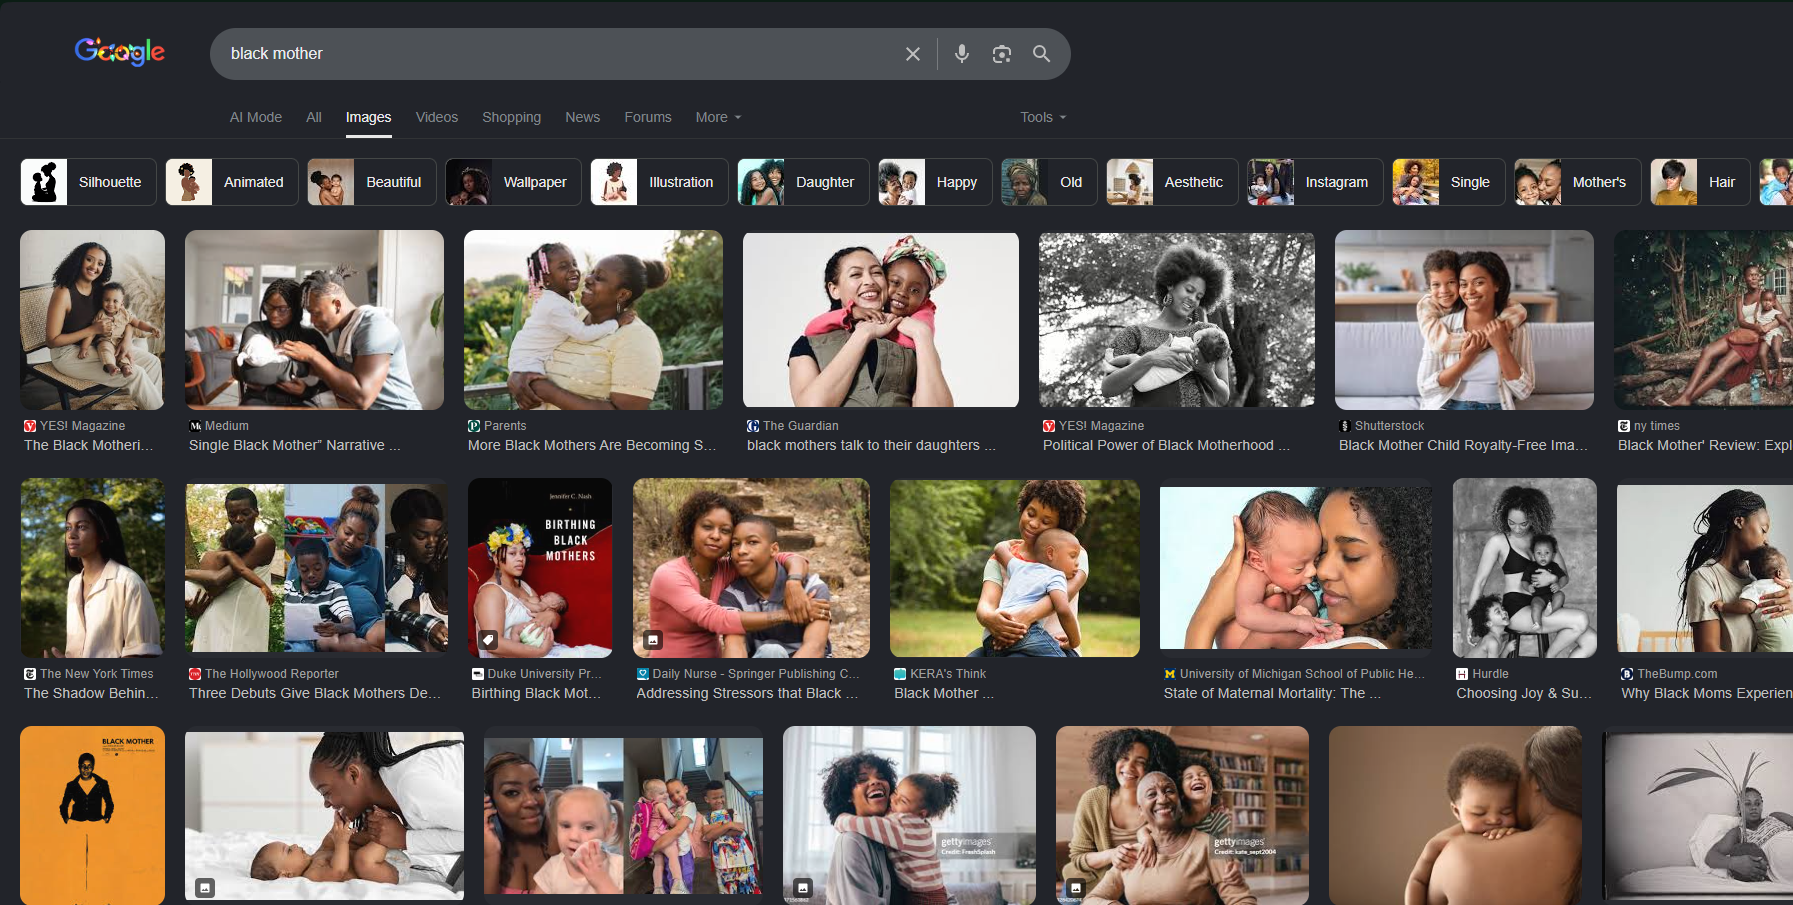Select the Wallpaper filter chip

[513, 182]
